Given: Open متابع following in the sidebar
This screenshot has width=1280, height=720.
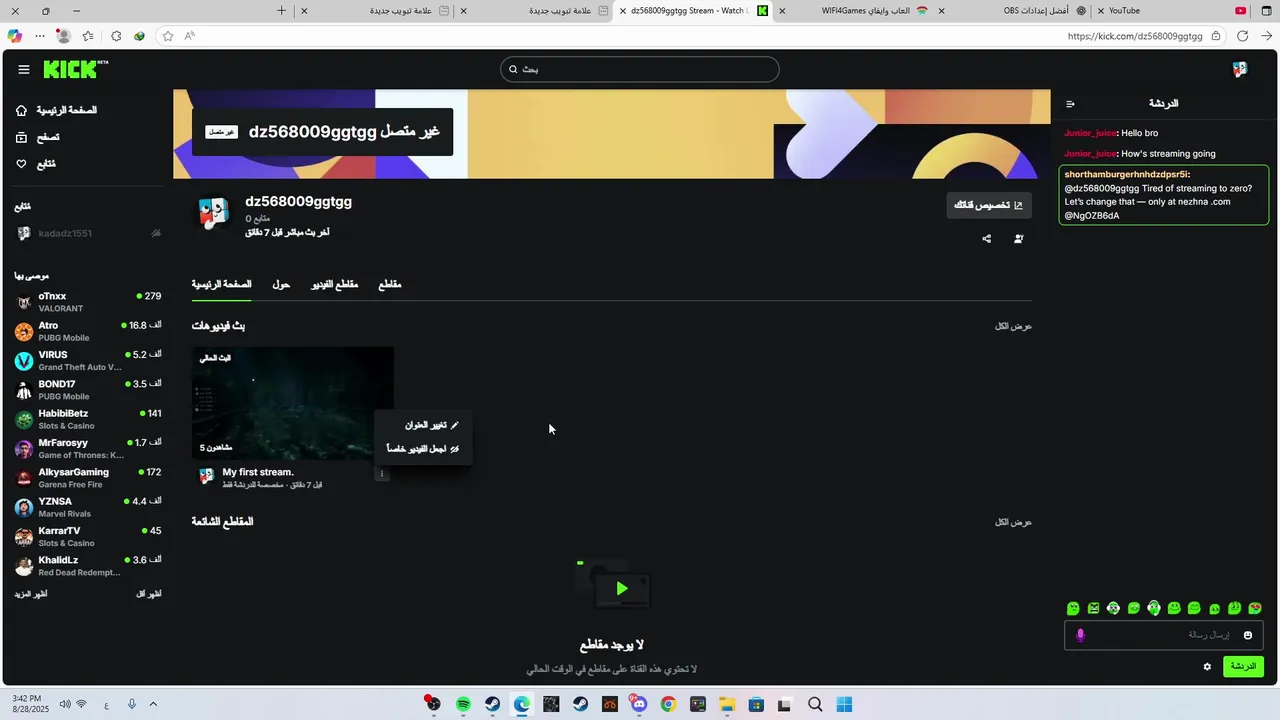Looking at the screenshot, I should 36,164.
